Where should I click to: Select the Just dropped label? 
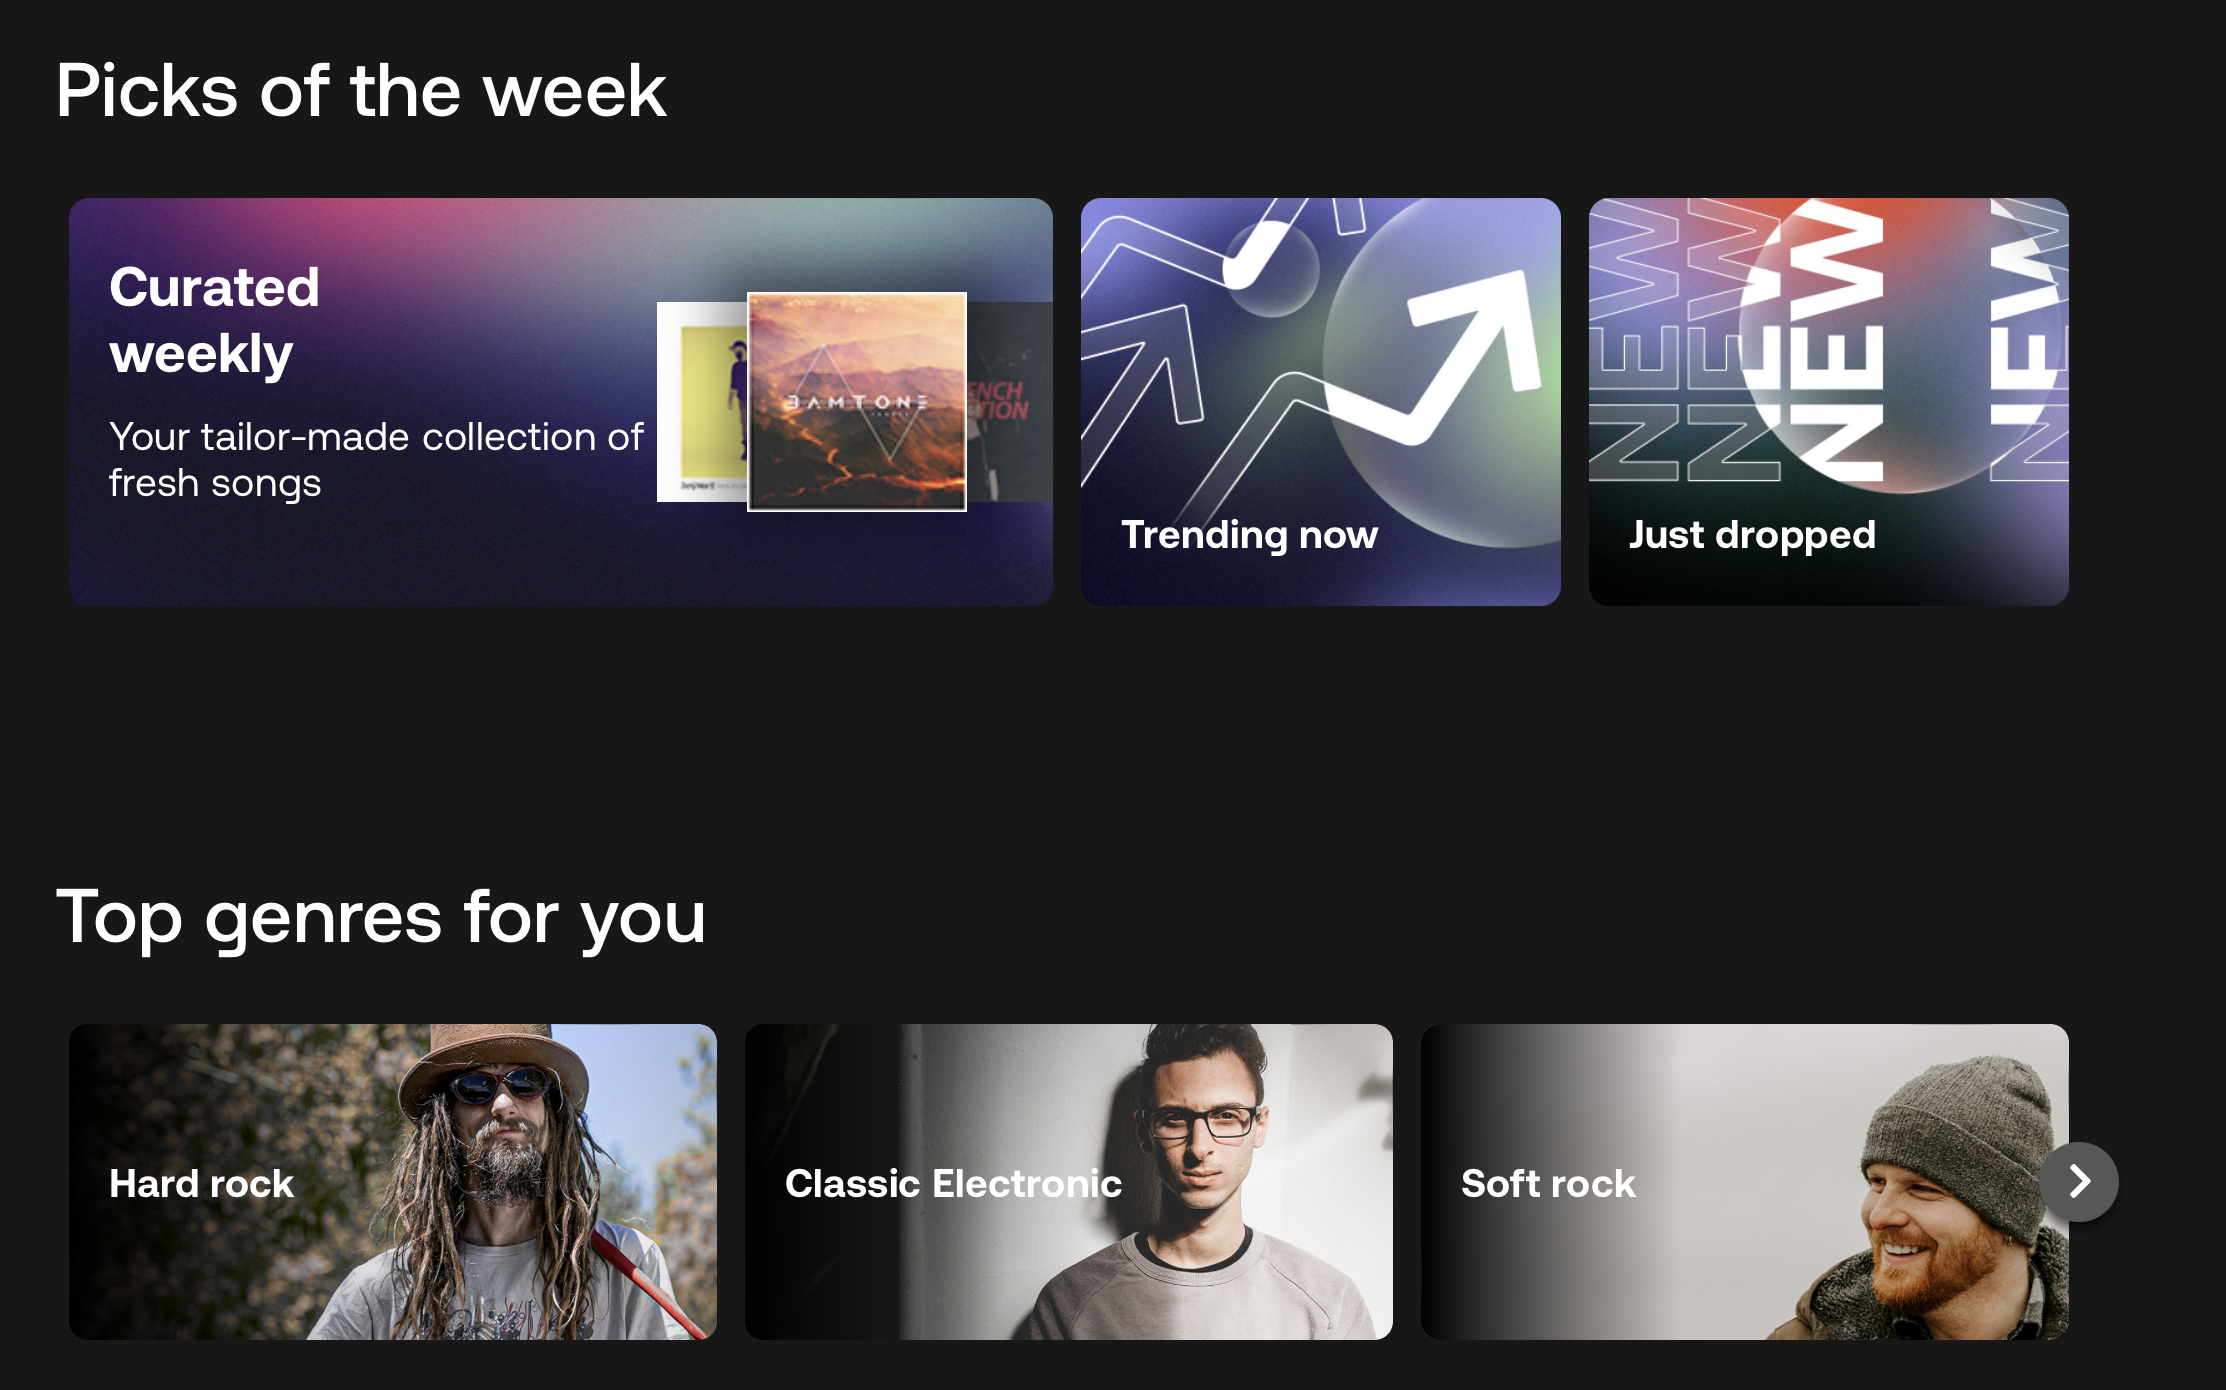(x=1752, y=535)
